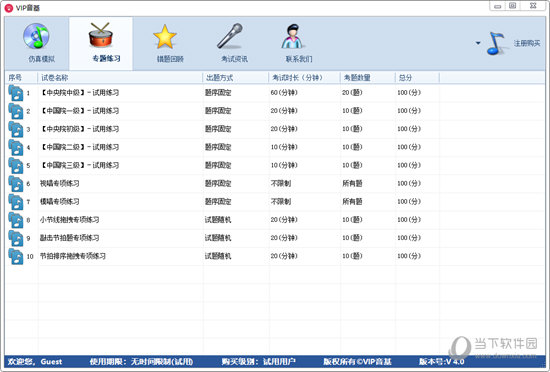550x372 pixels.
Task: Select 【中国院一级】－试用练习 entry
Action: pos(80,111)
